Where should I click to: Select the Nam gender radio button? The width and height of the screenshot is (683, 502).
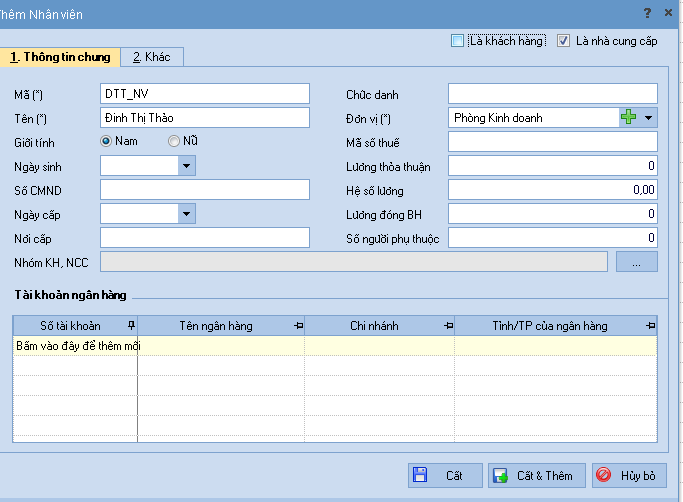(106, 141)
